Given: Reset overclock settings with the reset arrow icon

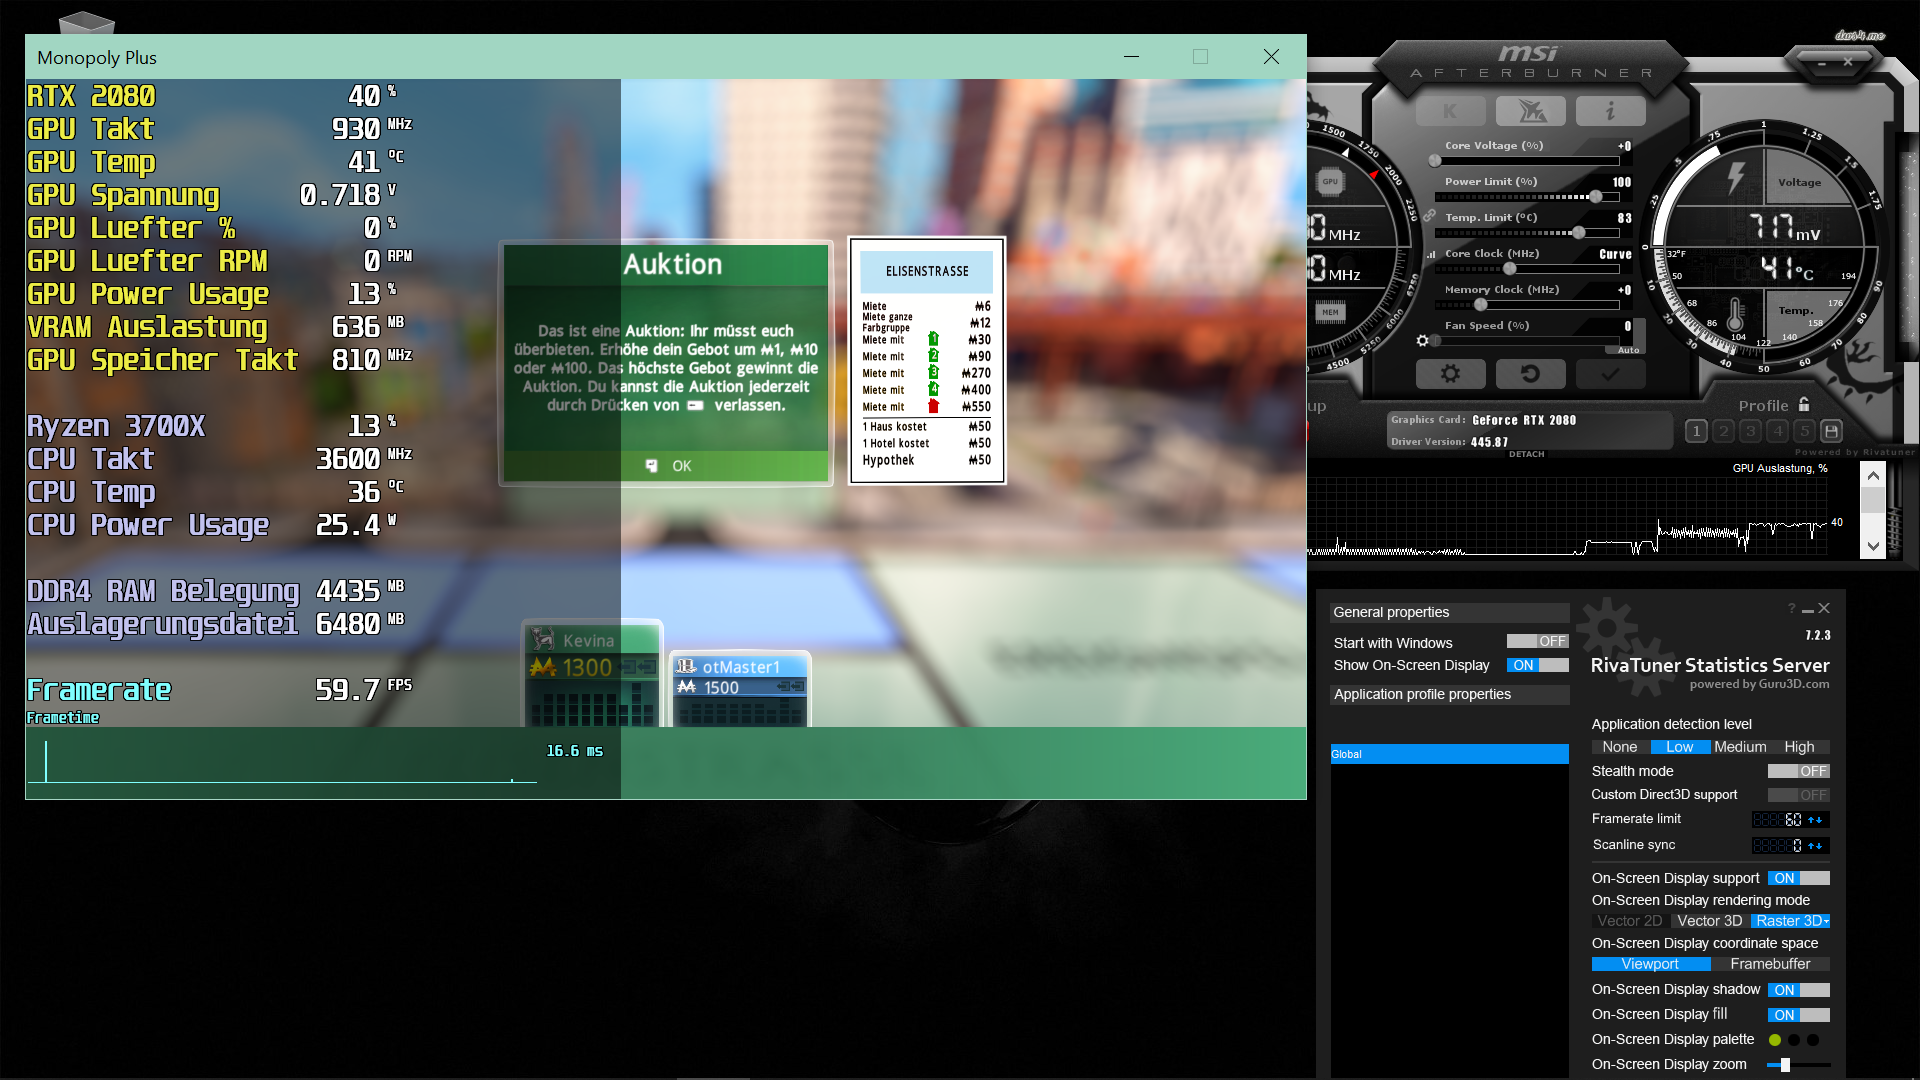Looking at the screenshot, I should pyautogui.click(x=1532, y=373).
